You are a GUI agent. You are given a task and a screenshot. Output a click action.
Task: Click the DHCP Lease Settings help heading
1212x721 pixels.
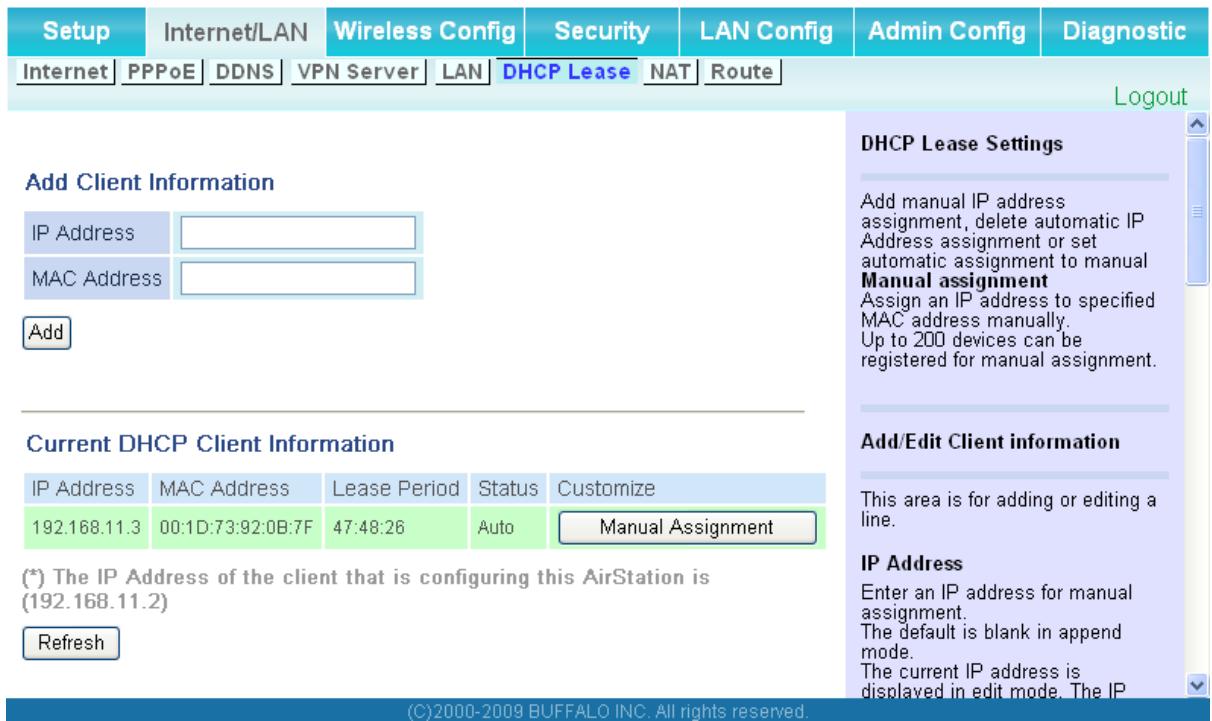[x=961, y=145]
